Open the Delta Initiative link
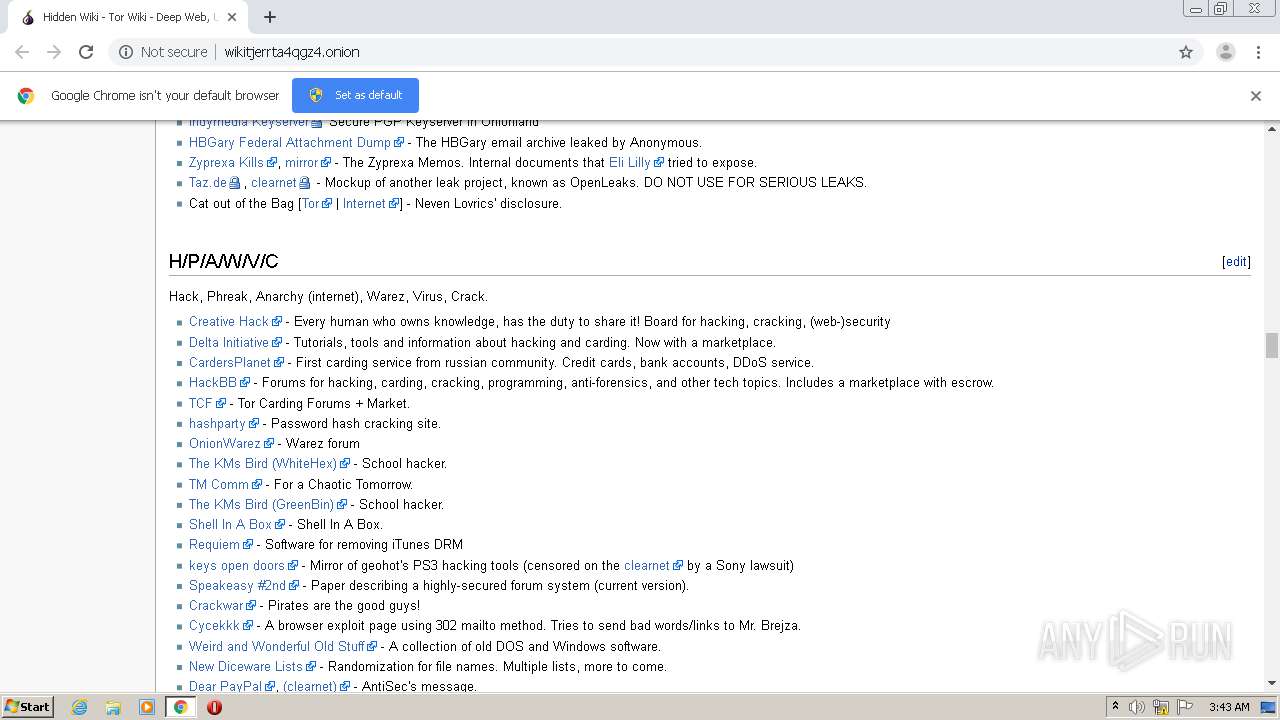 pos(229,342)
